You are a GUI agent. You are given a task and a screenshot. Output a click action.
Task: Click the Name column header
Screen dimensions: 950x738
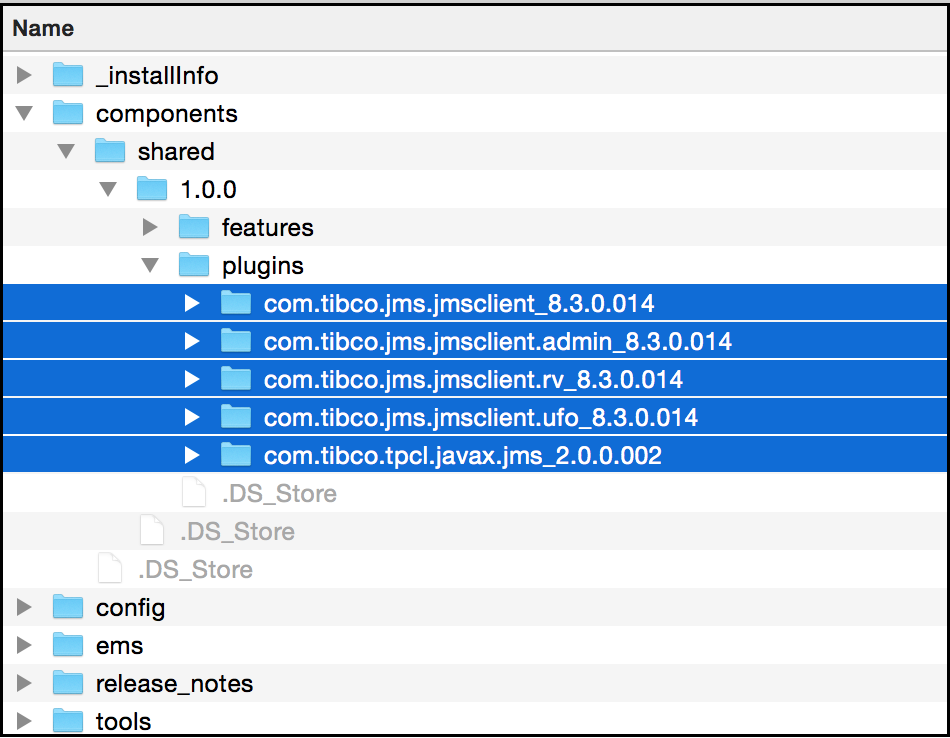43,28
